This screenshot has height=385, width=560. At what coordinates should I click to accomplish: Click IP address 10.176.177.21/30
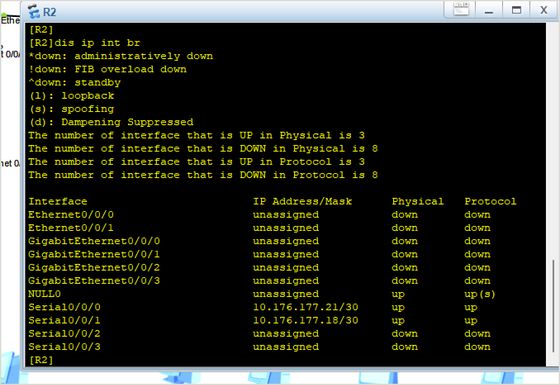coord(306,307)
